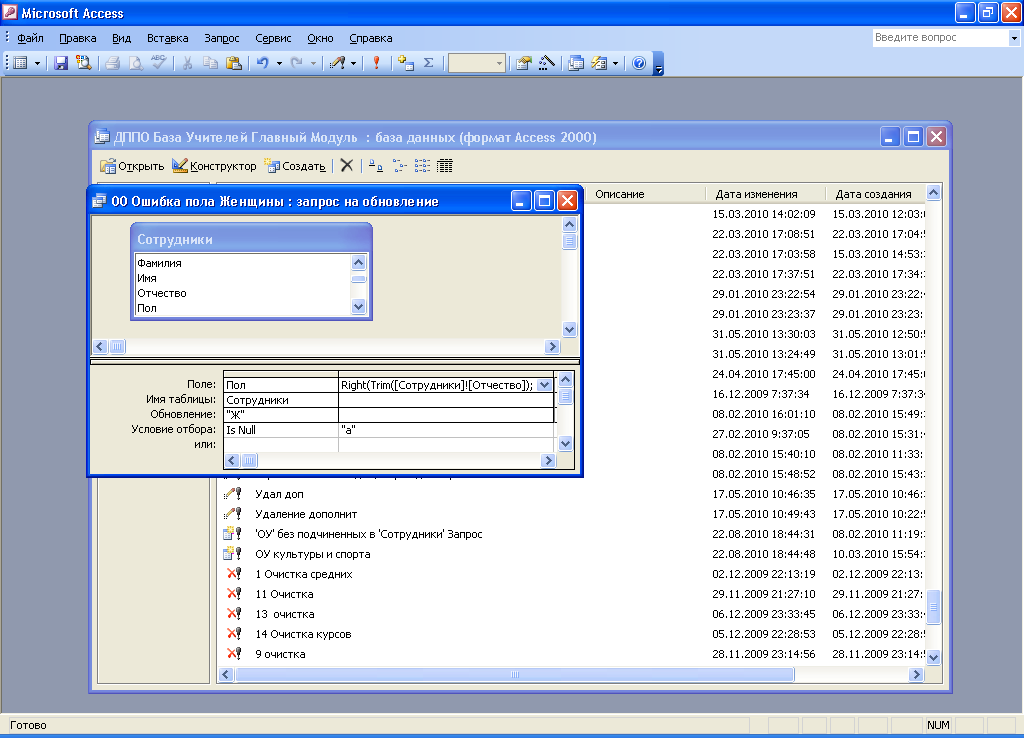Click the File Search toolbar icon
Image resolution: width=1024 pixels, height=738 pixels.
point(83,63)
